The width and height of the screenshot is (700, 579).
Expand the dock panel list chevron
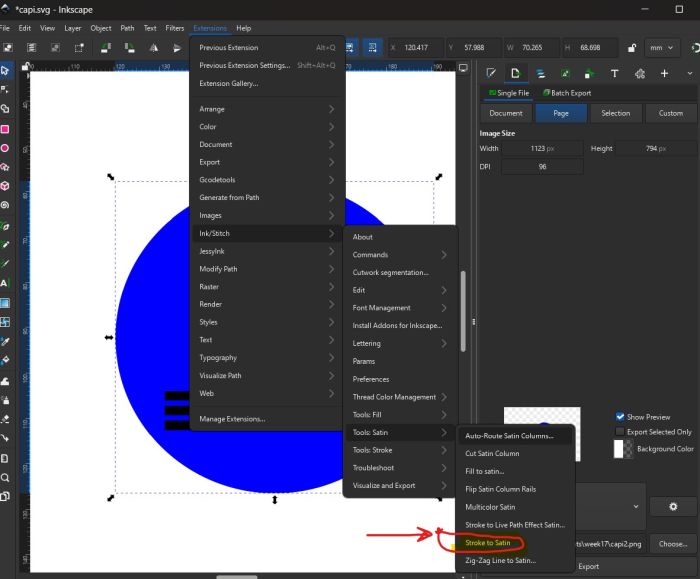(x=689, y=73)
